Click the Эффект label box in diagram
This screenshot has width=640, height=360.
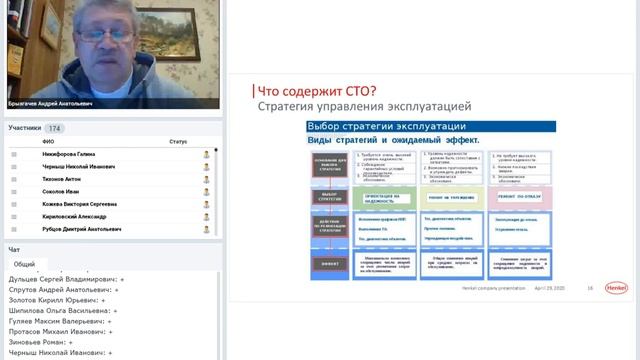tap(330, 264)
